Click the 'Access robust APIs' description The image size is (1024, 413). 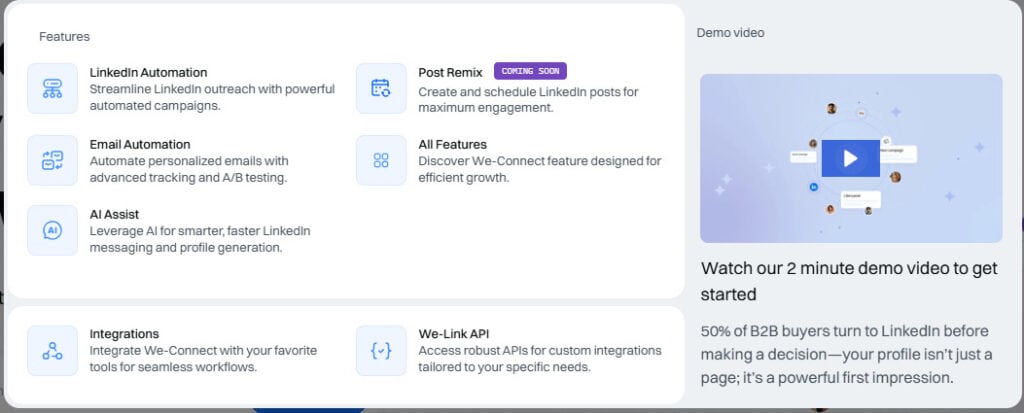539,359
